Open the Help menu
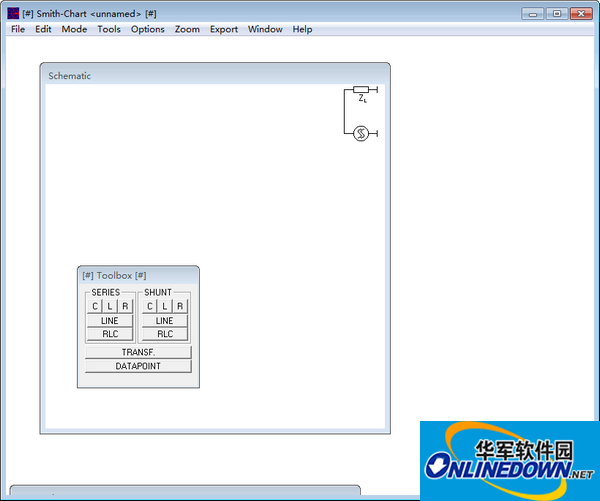This screenshot has width=600, height=501. click(302, 29)
